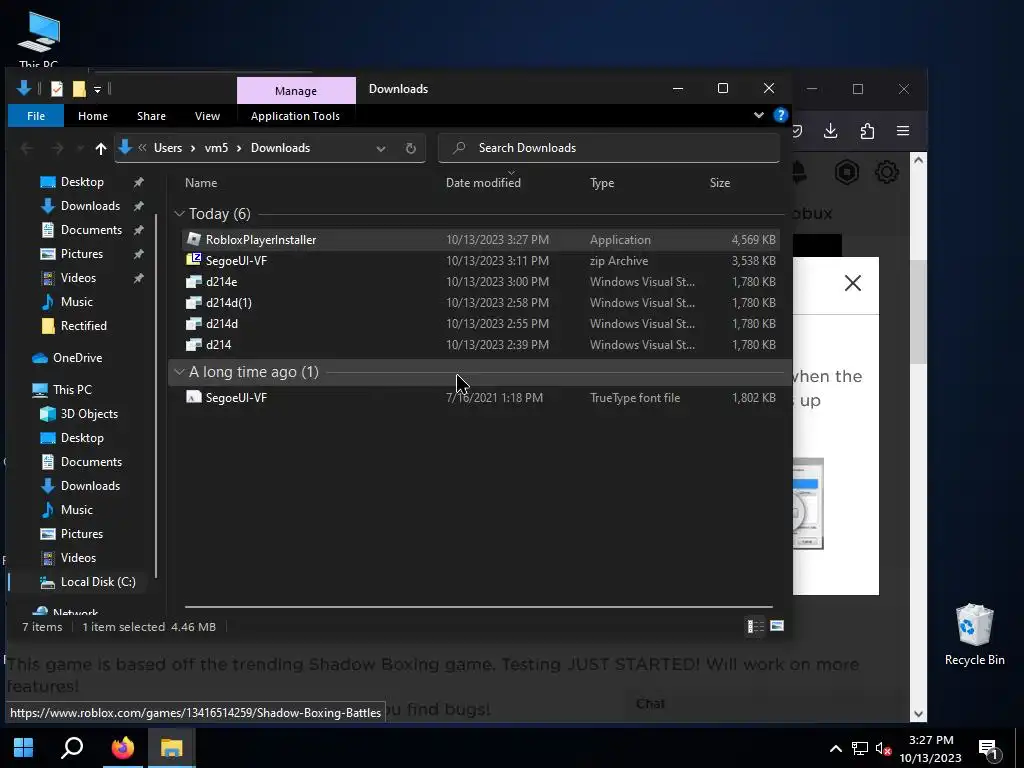The width and height of the screenshot is (1024, 768).
Task: Open Roblox settings gear icon
Action: point(887,172)
